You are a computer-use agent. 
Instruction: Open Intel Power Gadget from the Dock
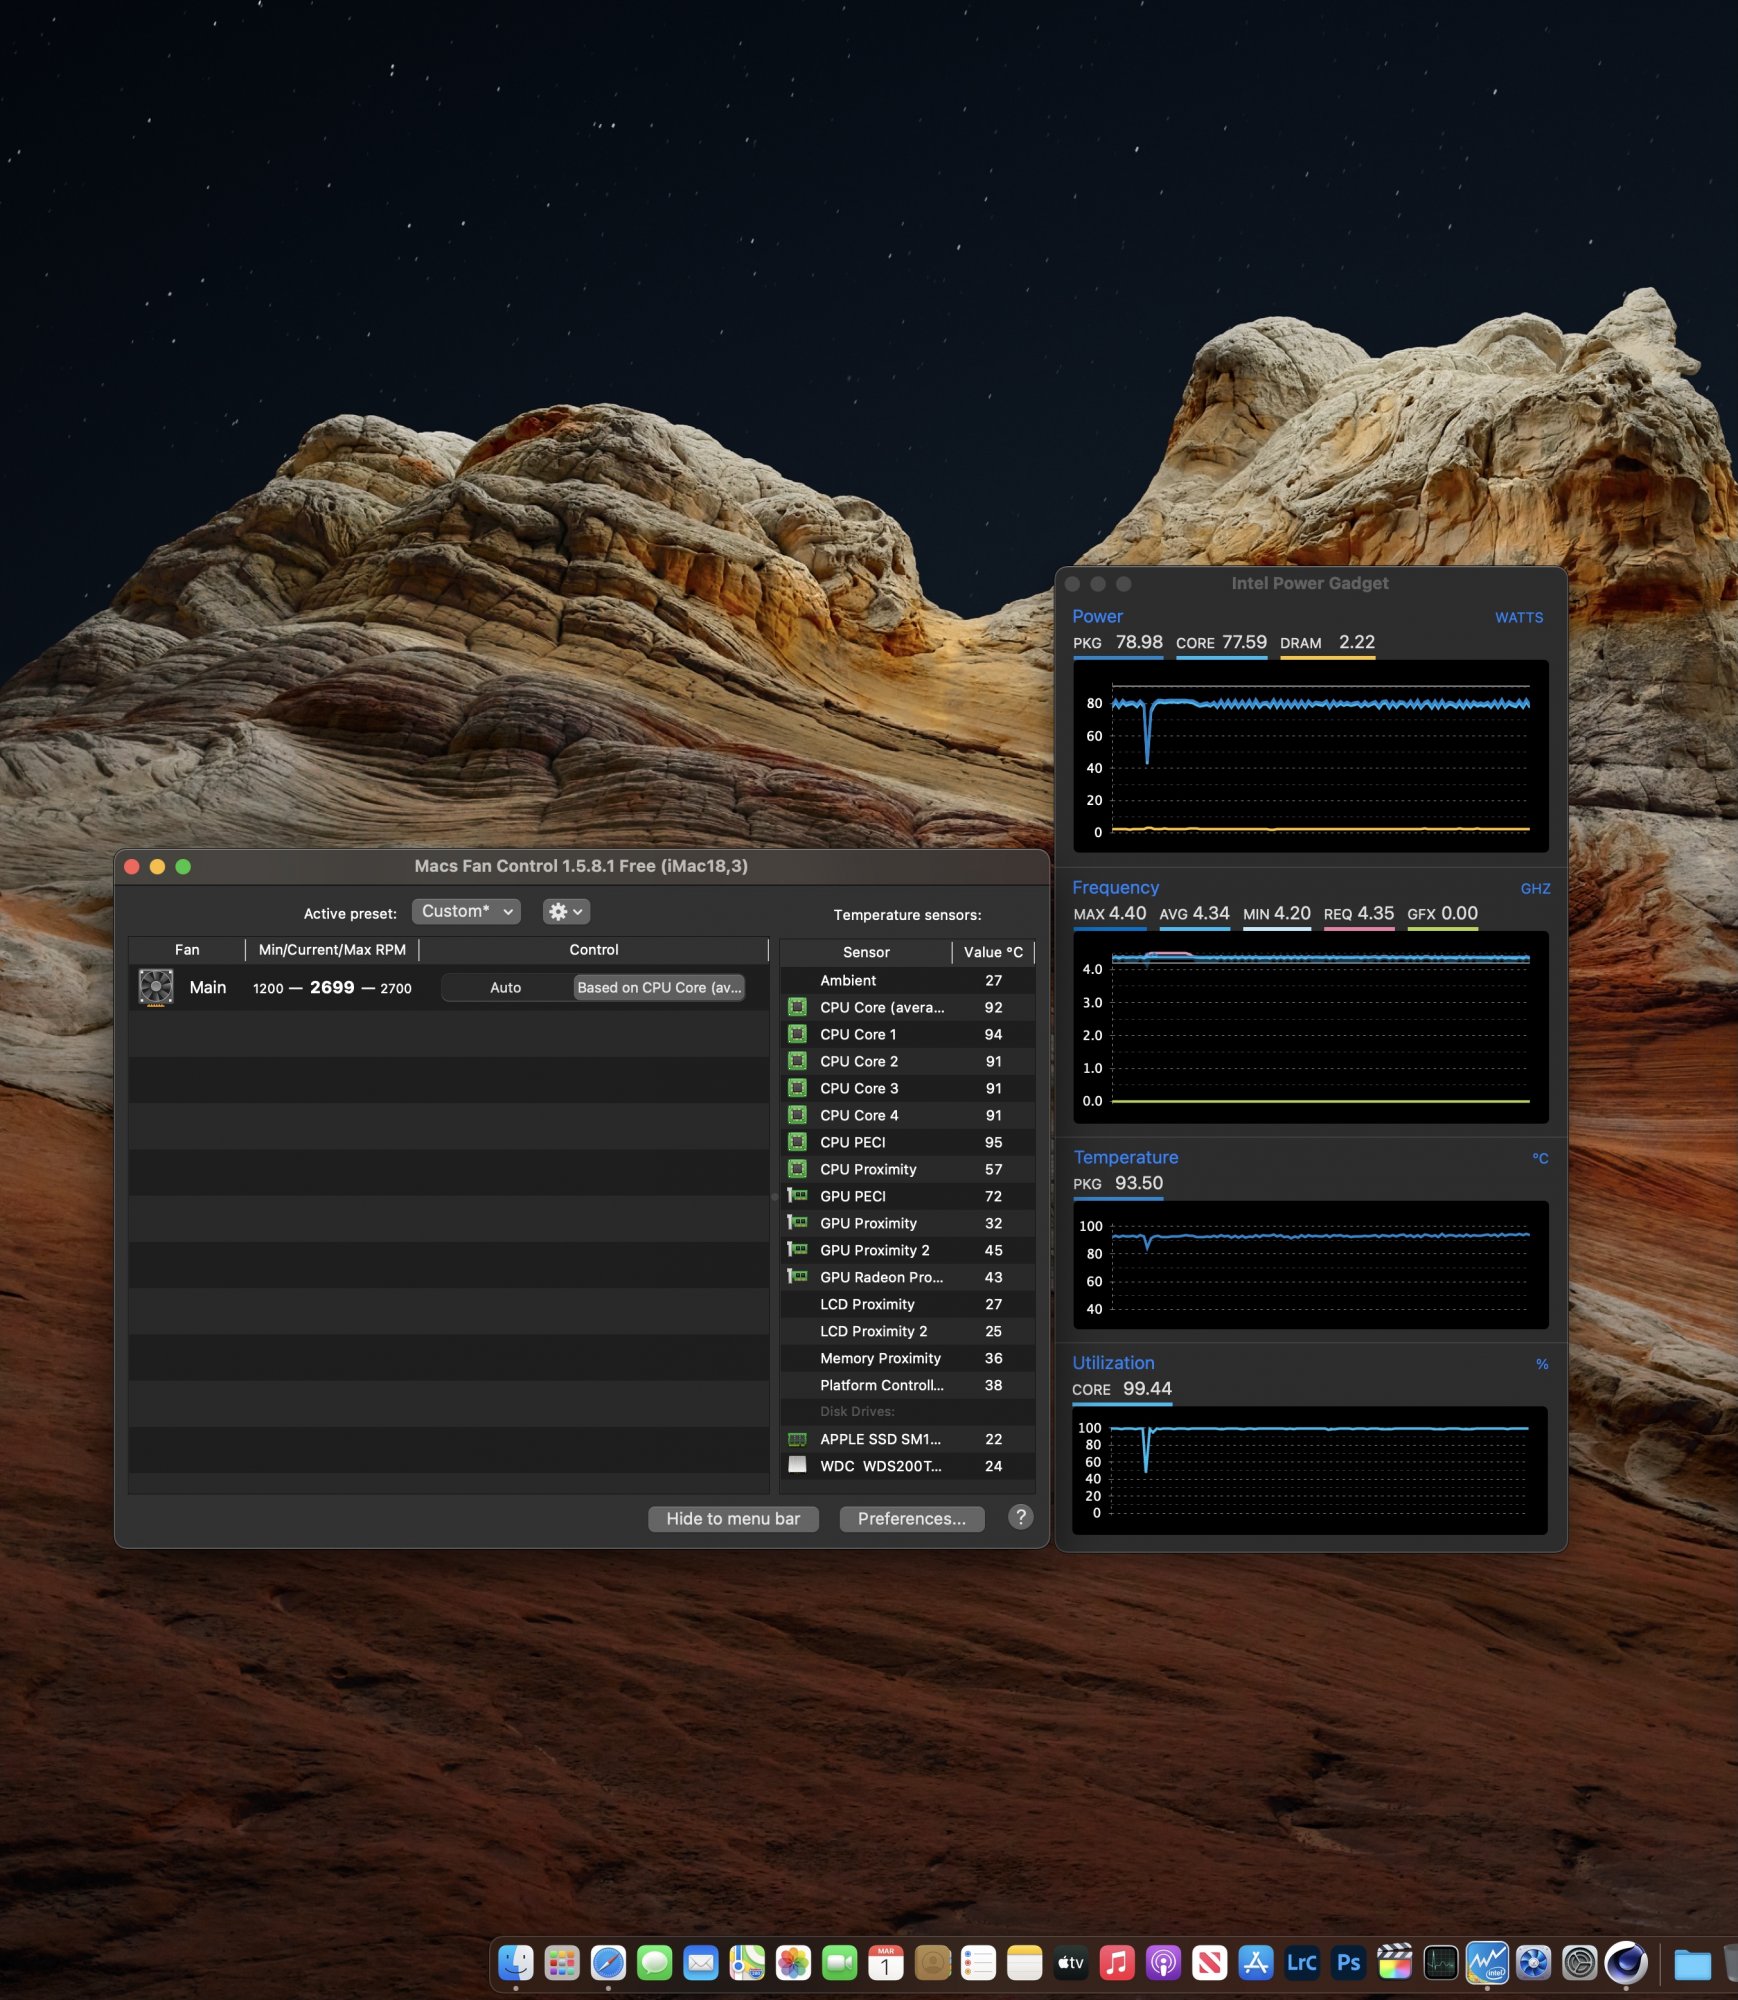coord(1487,1962)
